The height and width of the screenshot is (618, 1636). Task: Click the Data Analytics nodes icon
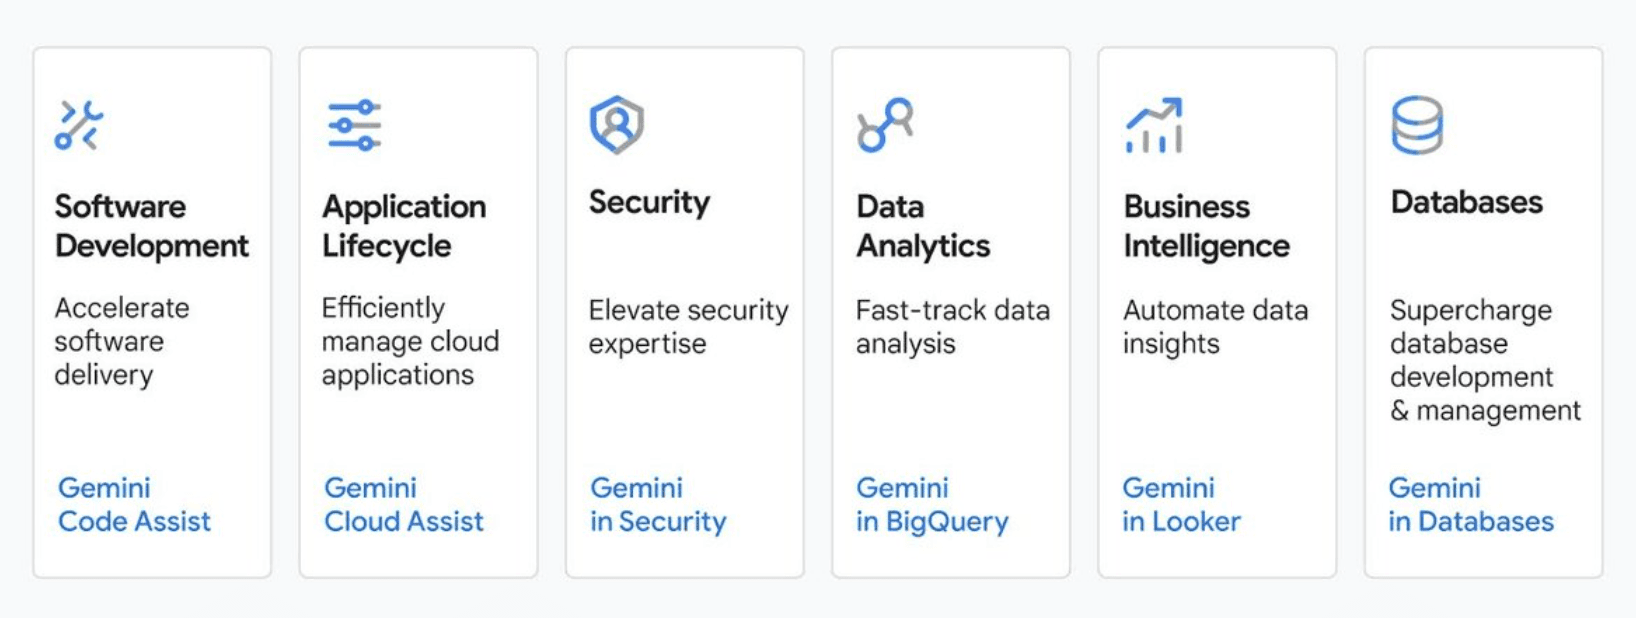point(885,125)
